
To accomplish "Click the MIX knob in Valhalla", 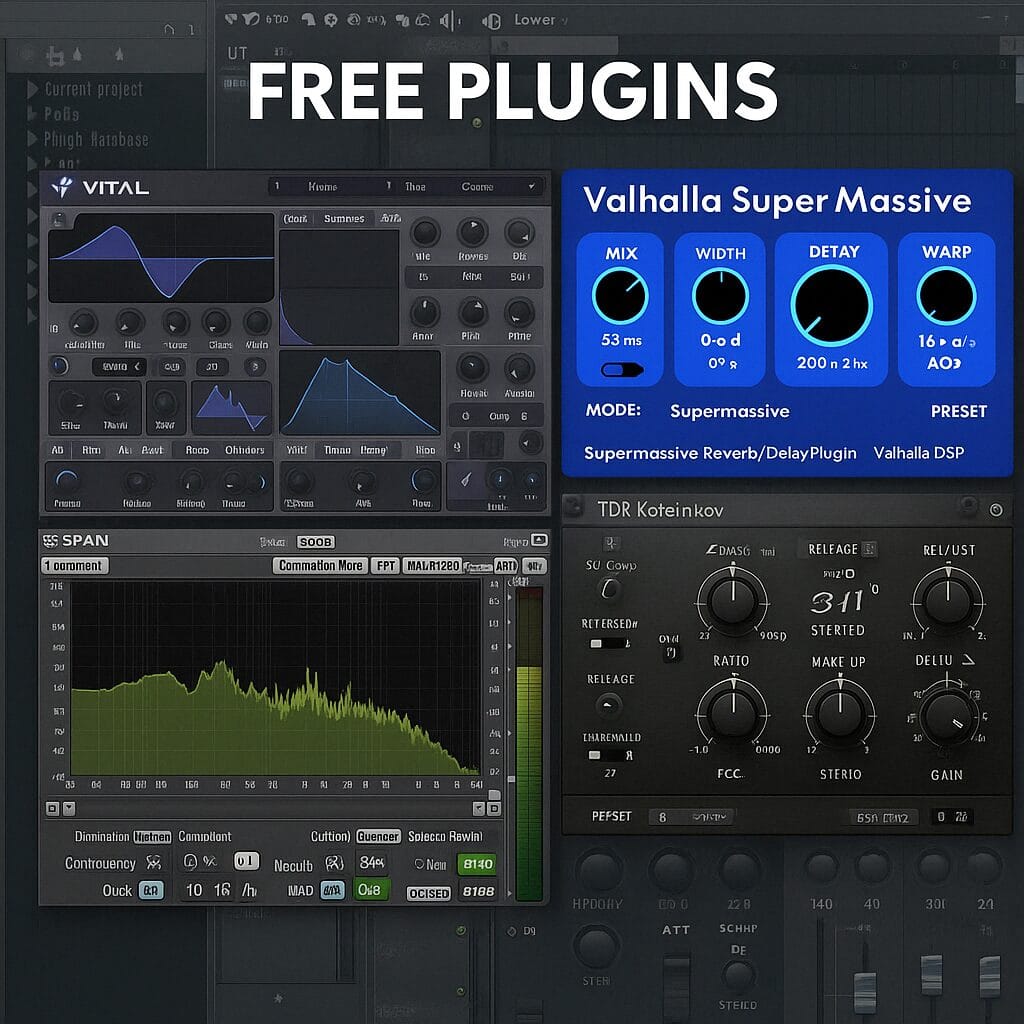I will (620, 296).
